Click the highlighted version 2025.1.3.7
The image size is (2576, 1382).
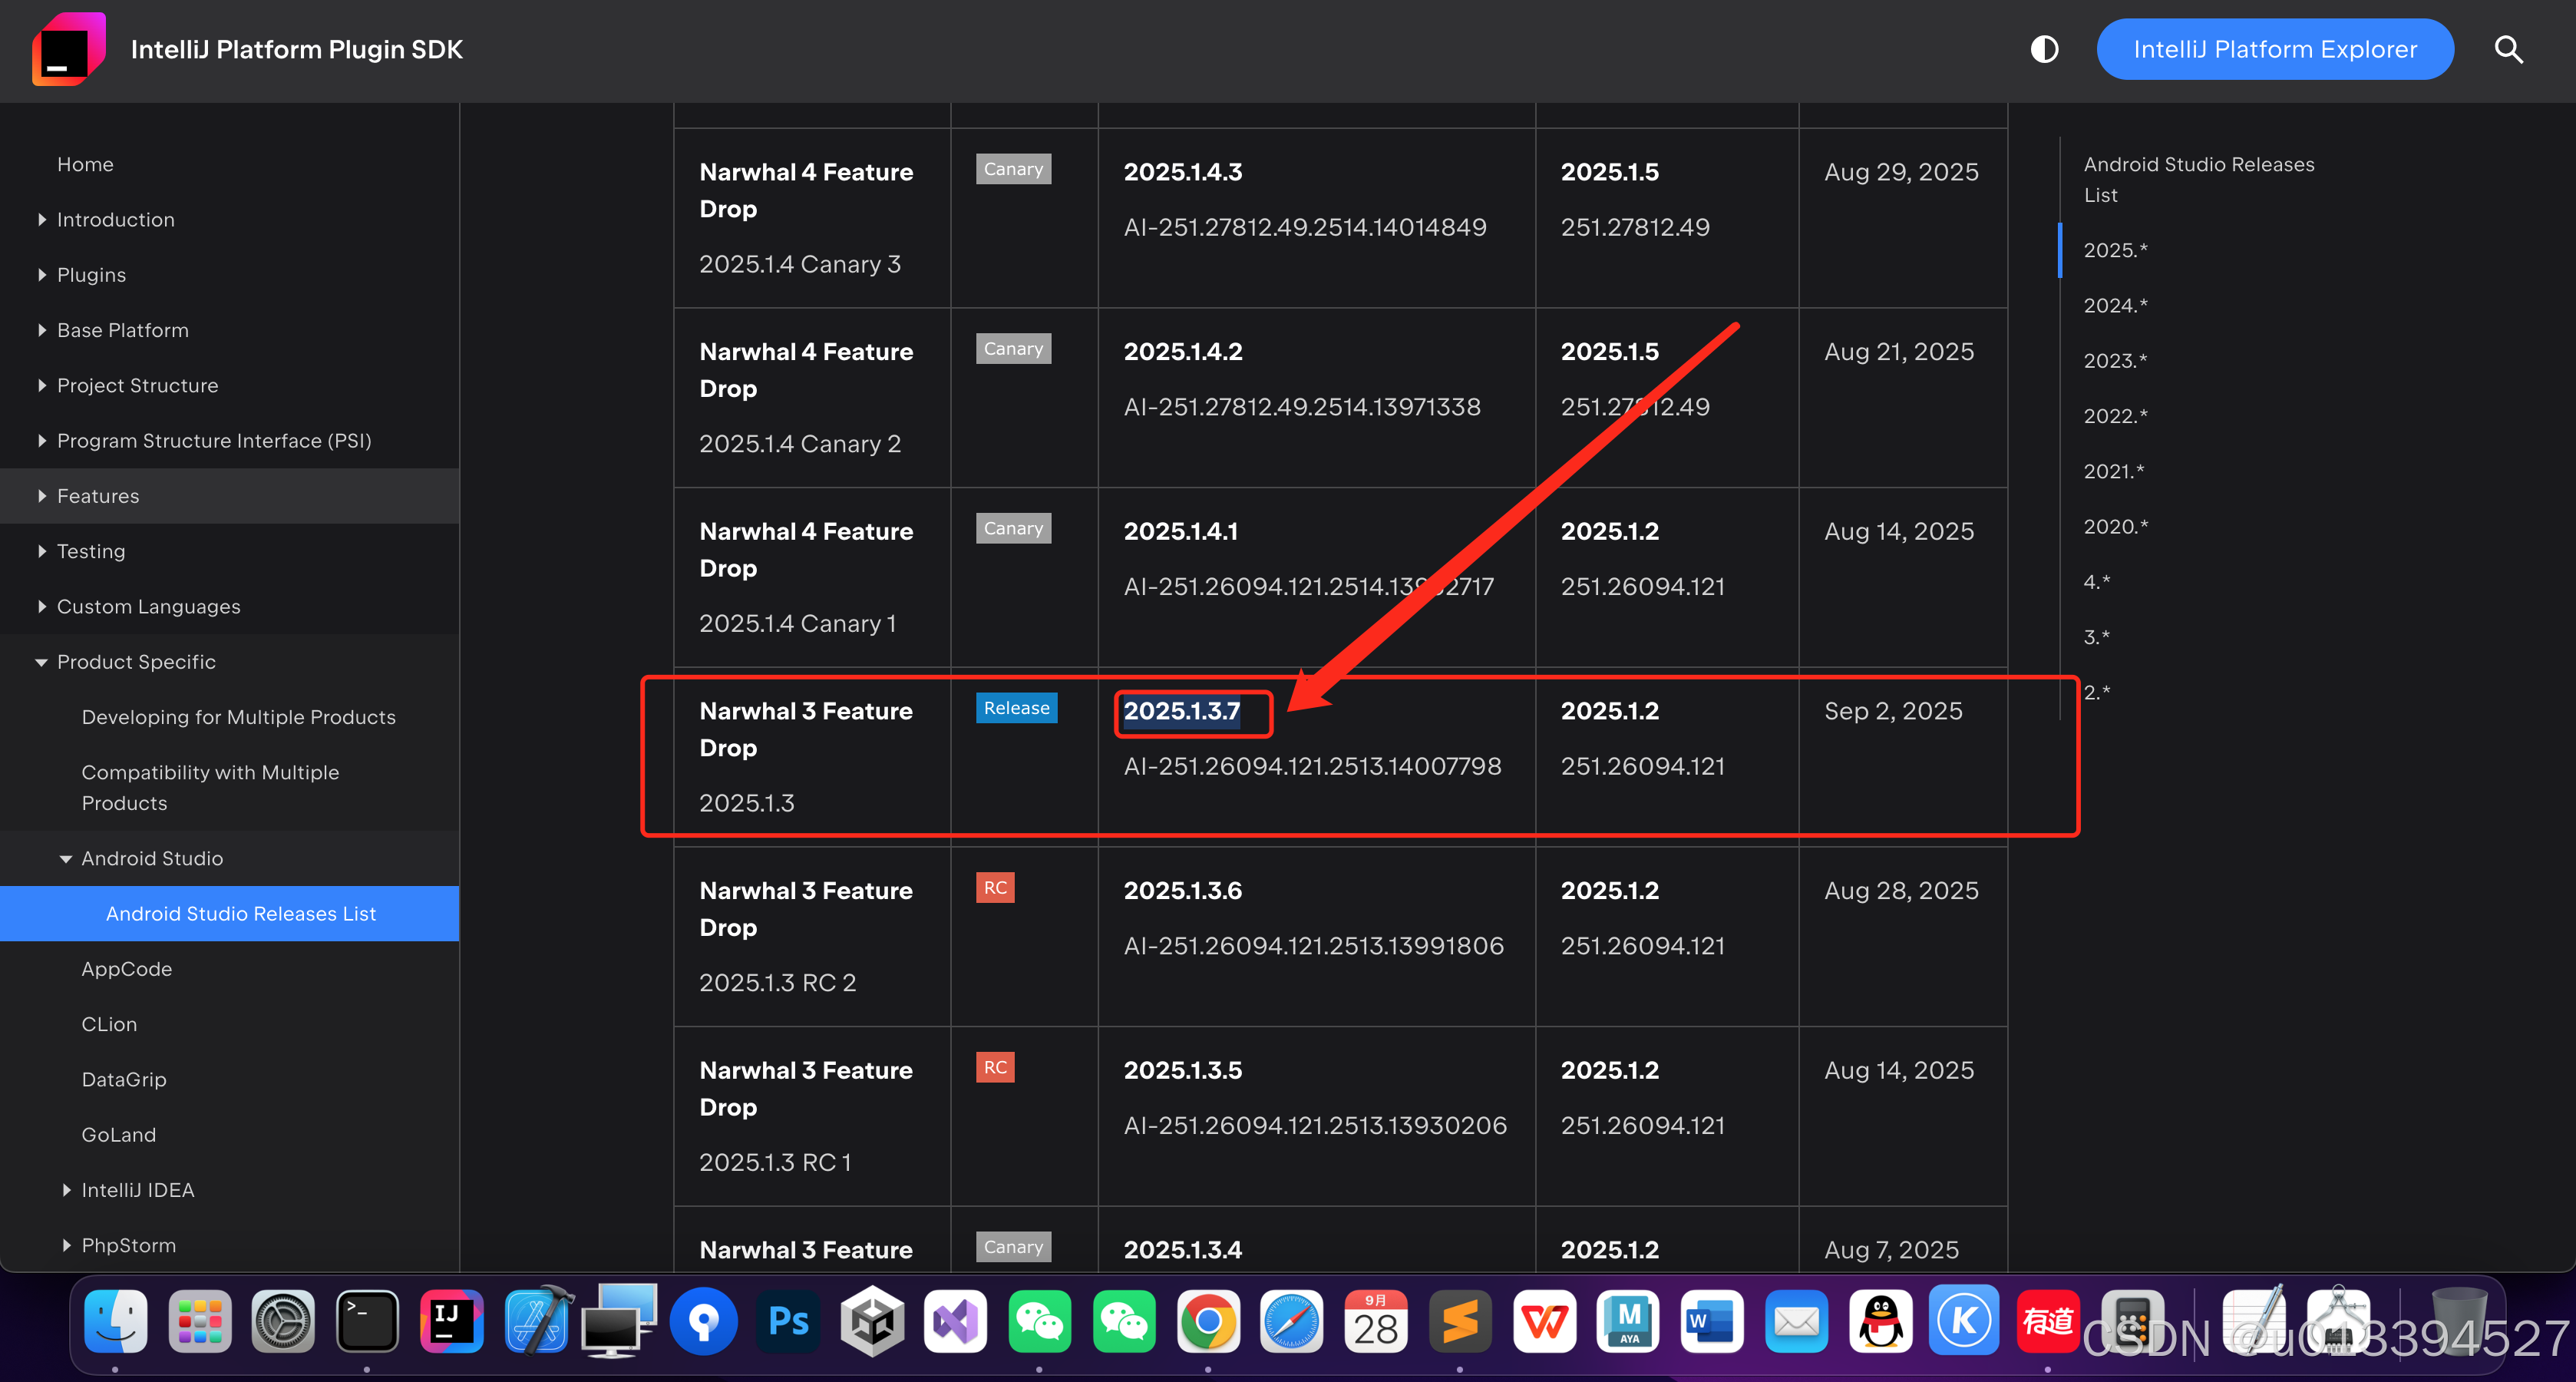[1181, 711]
